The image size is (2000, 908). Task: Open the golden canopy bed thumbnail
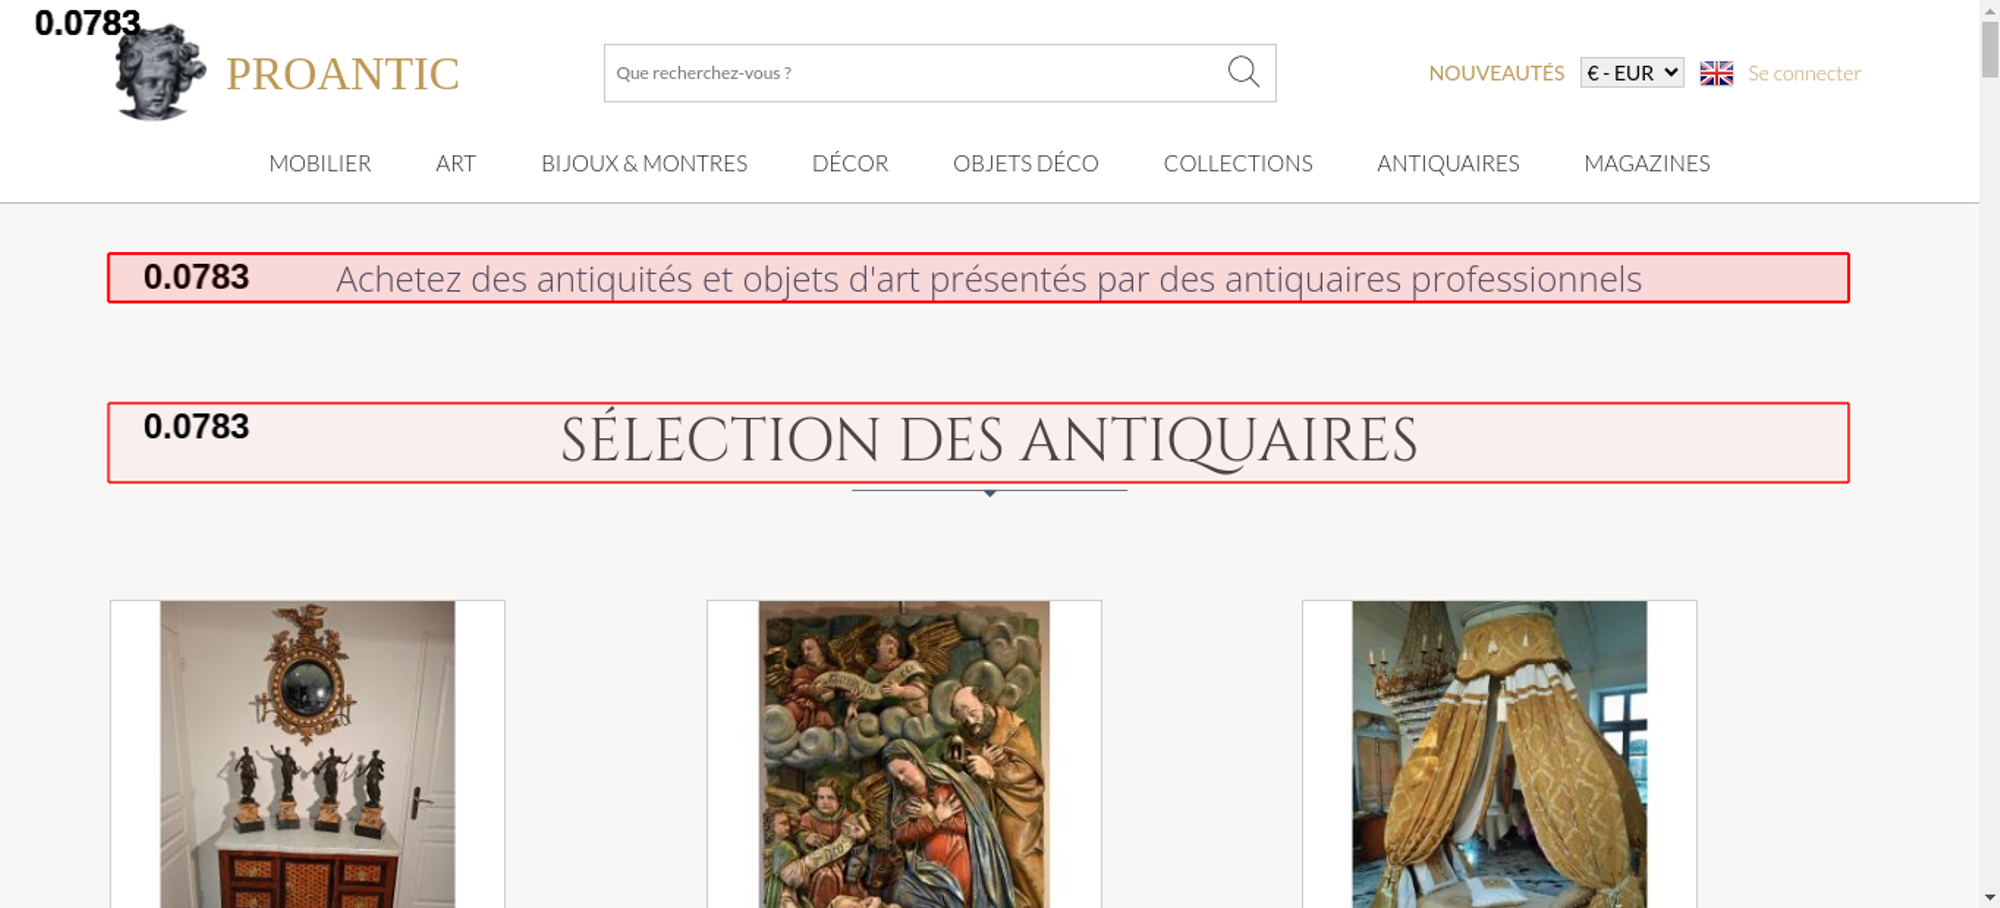(1499, 755)
